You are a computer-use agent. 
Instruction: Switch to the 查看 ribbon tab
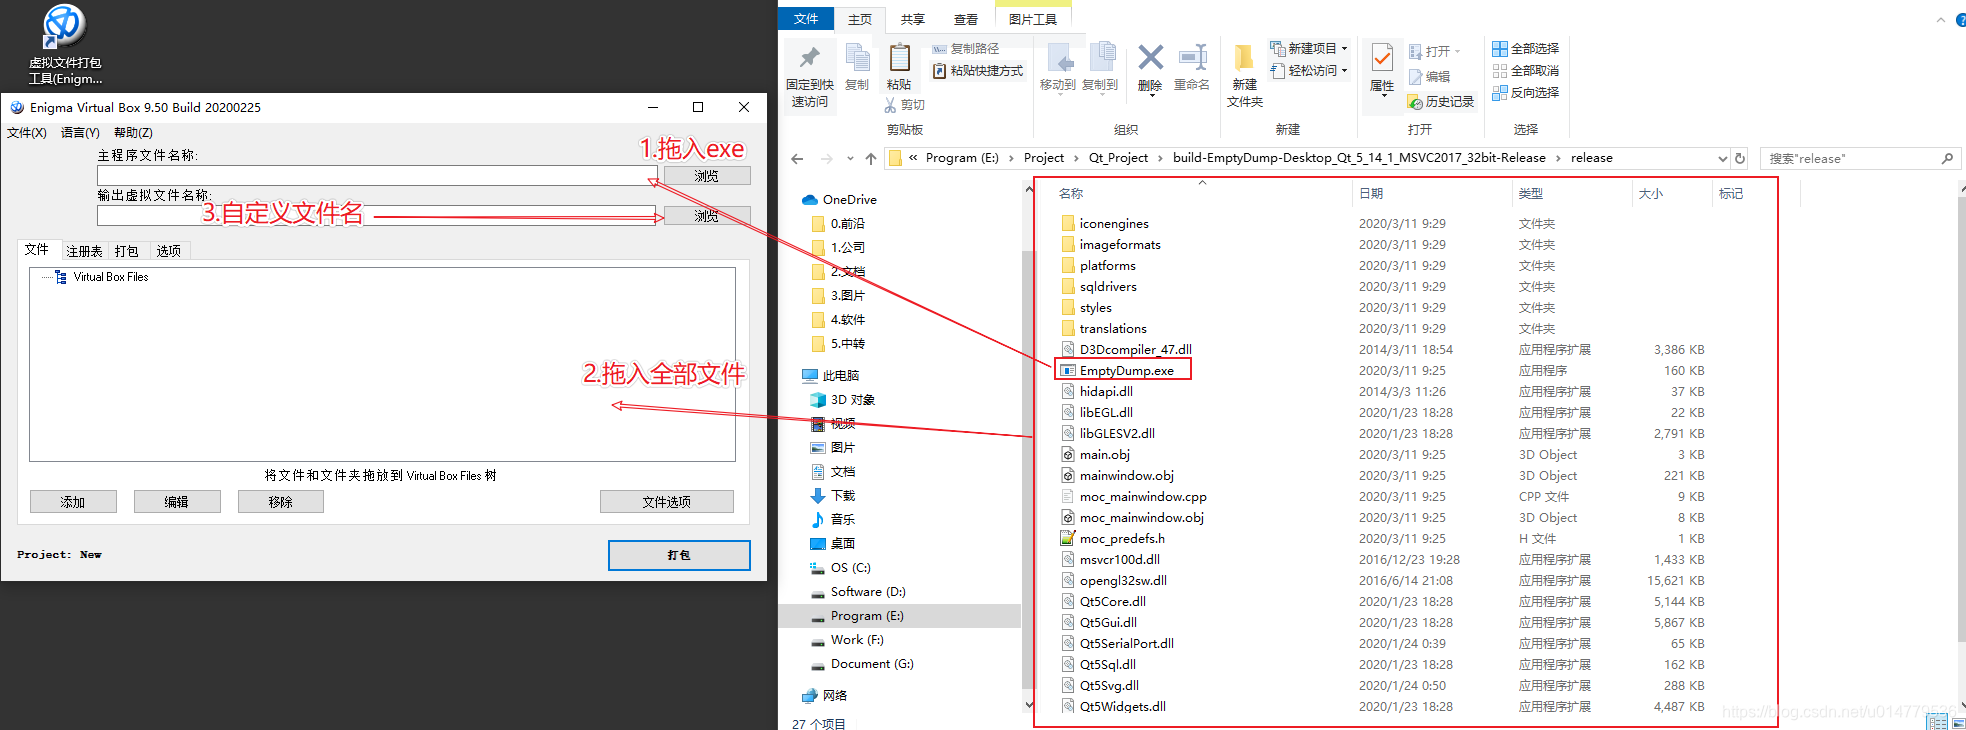coord(965,19)
